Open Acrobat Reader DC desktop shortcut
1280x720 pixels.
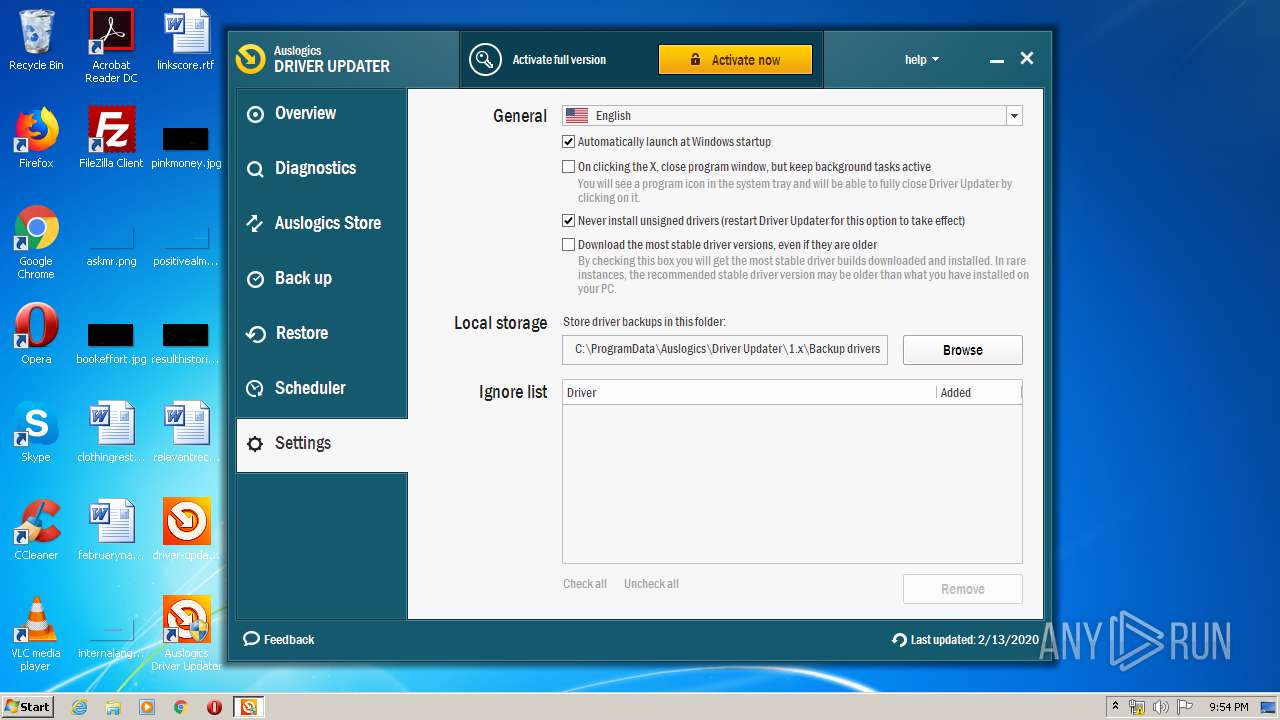coord(111,46)
